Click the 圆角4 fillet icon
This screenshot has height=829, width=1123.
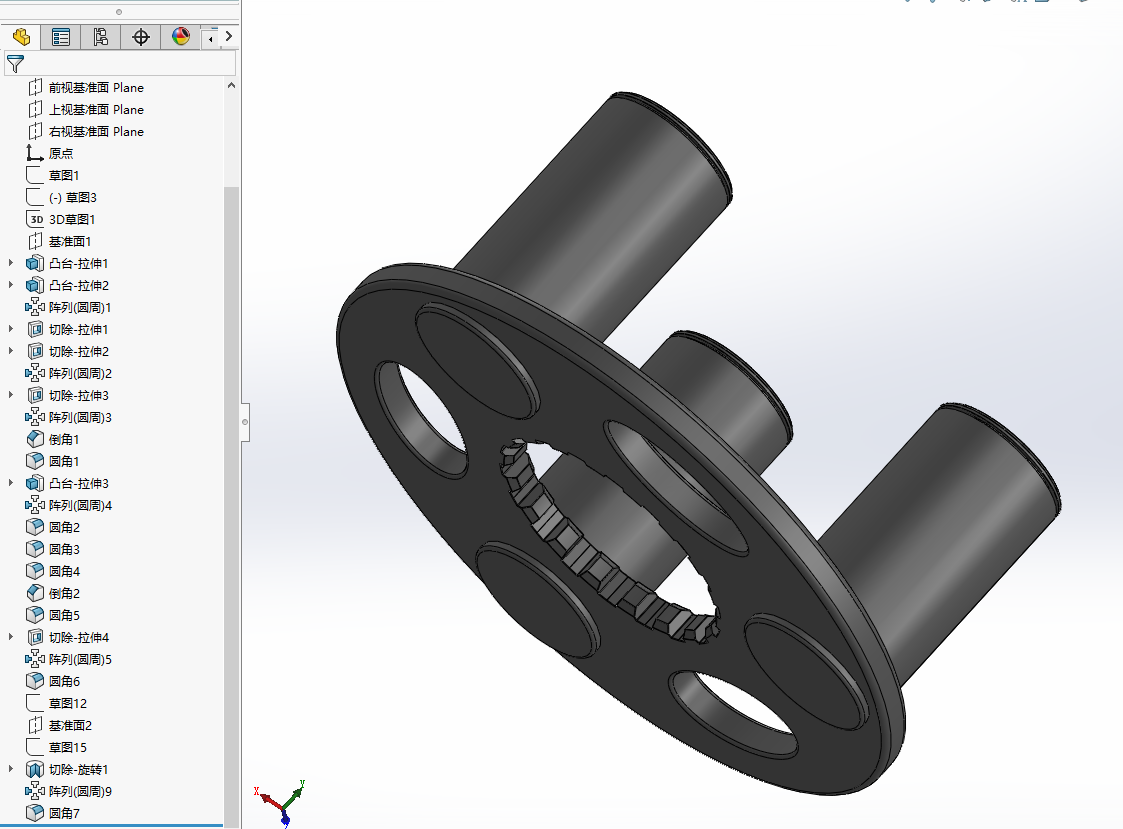pyautogui.click(x=35, y=571)
